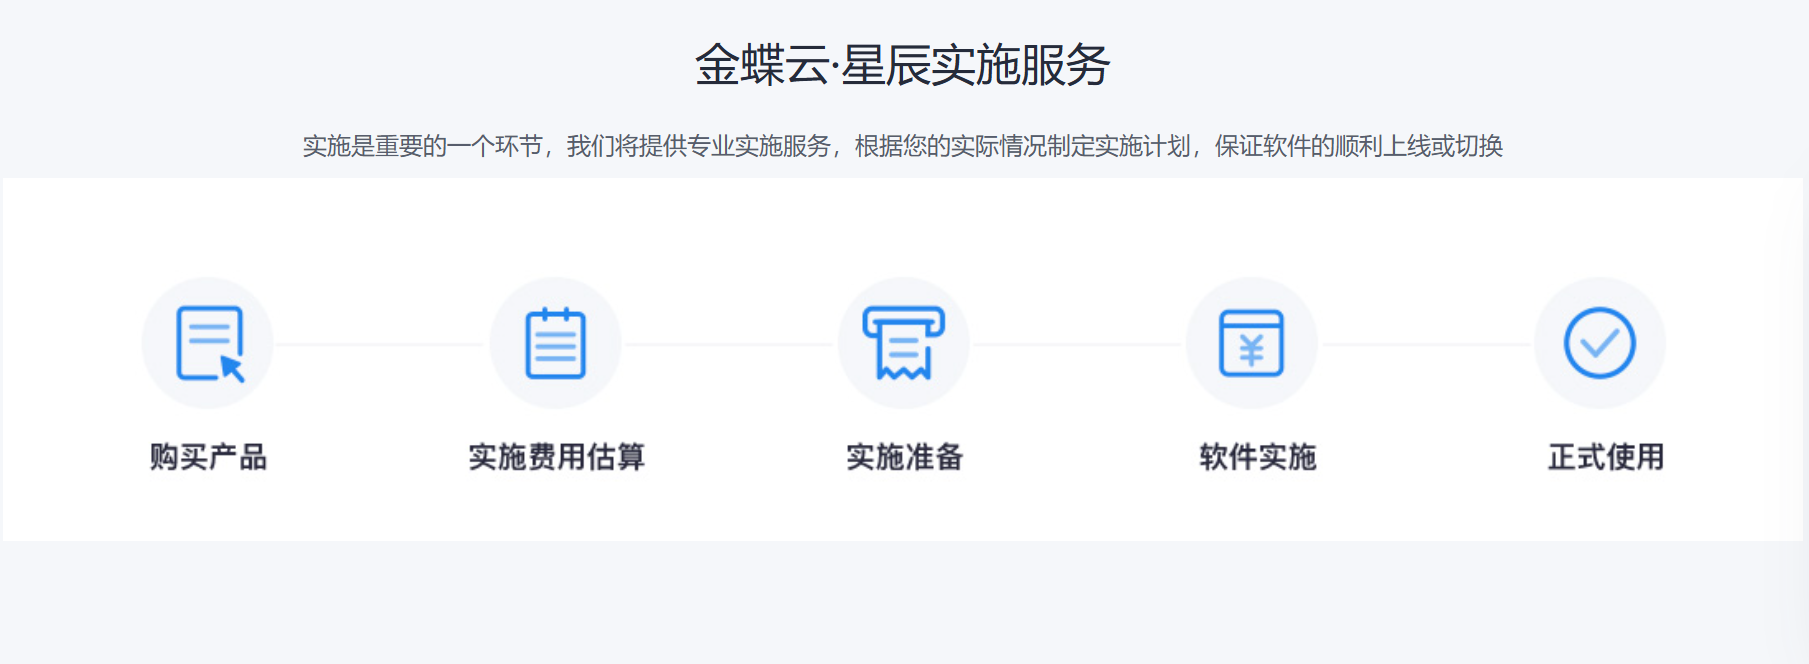Click the 购买产品 step label
Screen dimensions: 1809x664
208,457
